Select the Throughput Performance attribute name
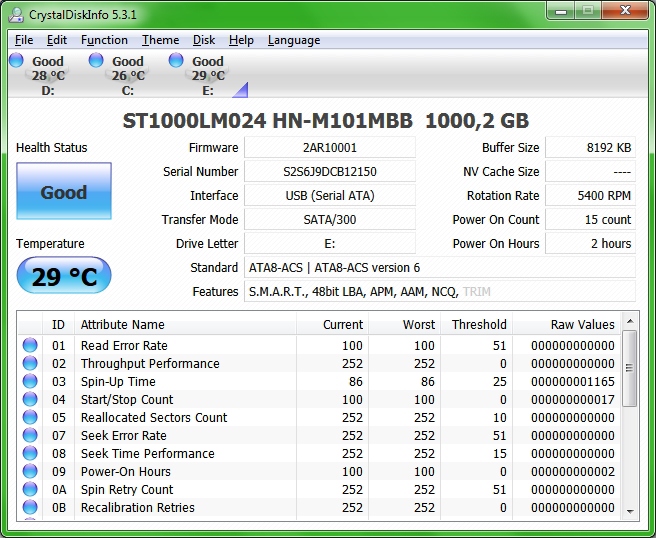This screenshot has width=656, height=538. [150, 364]
